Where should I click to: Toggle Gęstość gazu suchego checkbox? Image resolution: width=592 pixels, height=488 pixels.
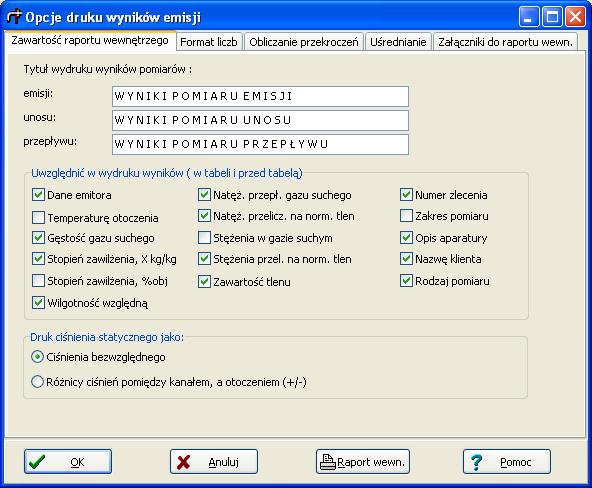coord(39,238)
